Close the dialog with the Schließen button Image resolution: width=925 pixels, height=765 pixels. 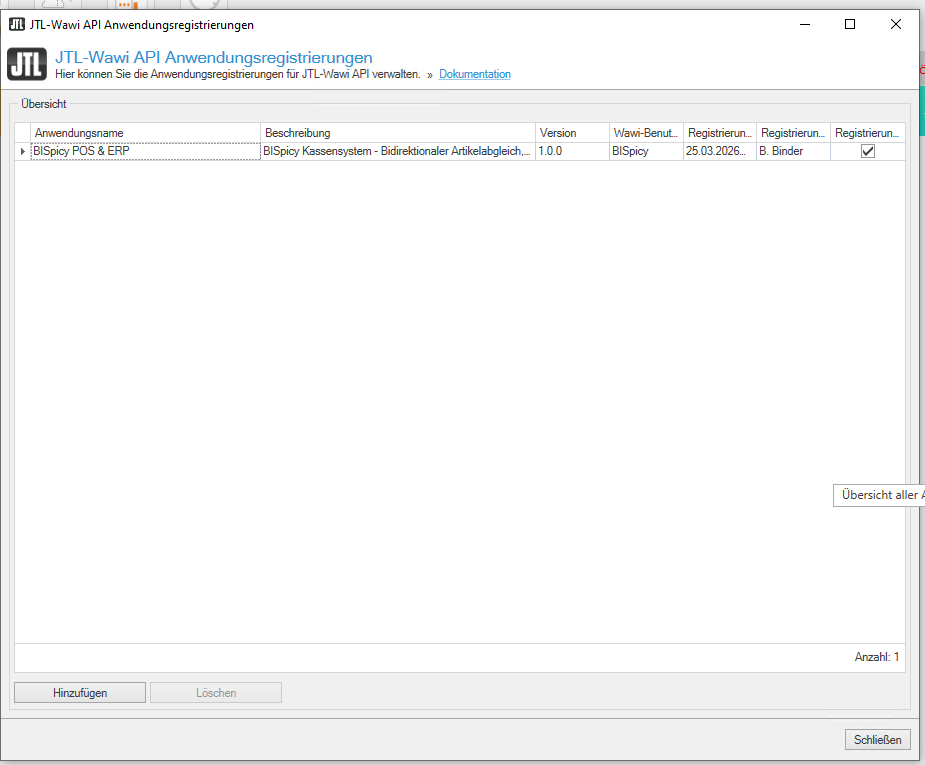878,740
